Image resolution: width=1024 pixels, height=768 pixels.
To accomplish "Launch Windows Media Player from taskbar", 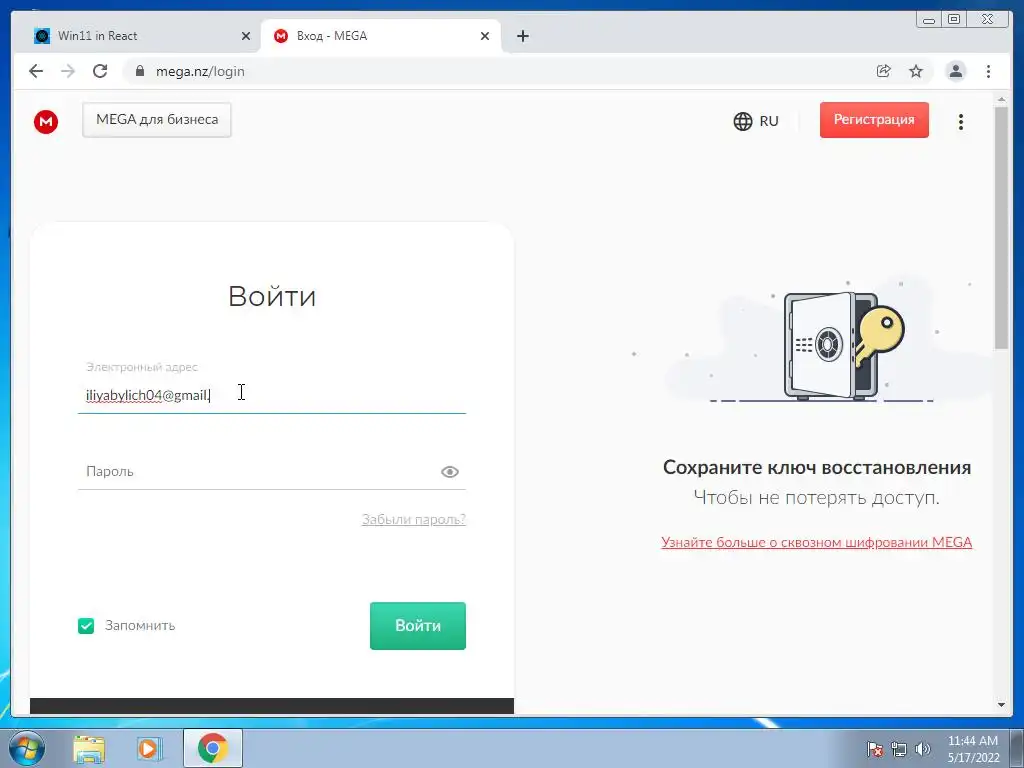I will click(x=149, y=748).
